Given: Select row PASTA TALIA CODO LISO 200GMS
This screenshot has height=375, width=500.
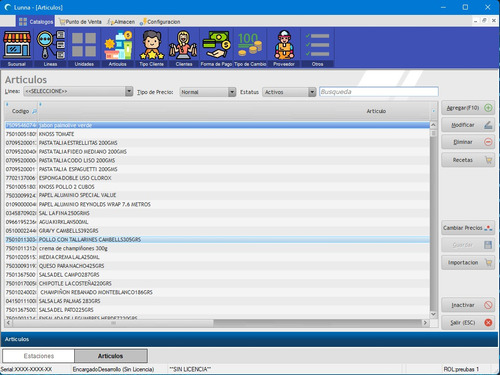Looking at the screenshot, I should coord(217,160).
